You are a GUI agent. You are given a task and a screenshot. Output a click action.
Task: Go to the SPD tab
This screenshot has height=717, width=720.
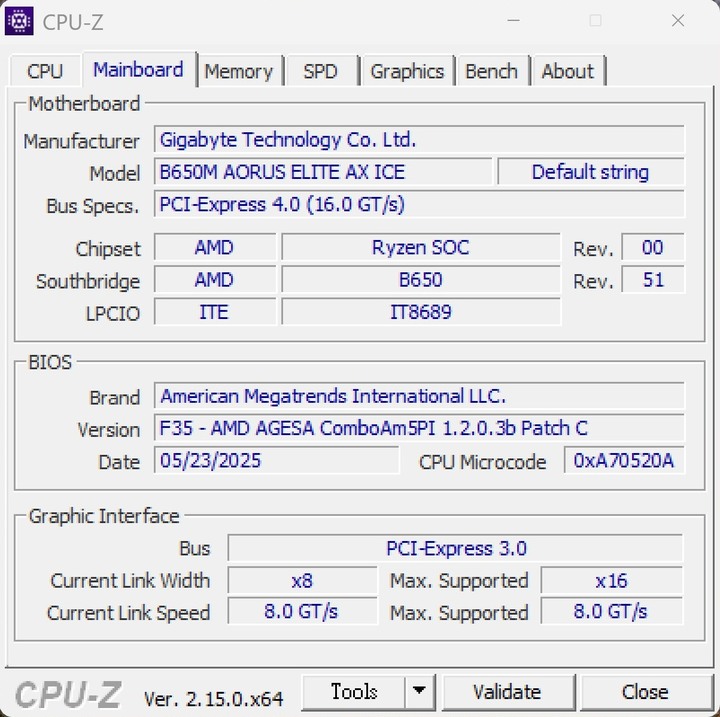click(x=320, y=72)
